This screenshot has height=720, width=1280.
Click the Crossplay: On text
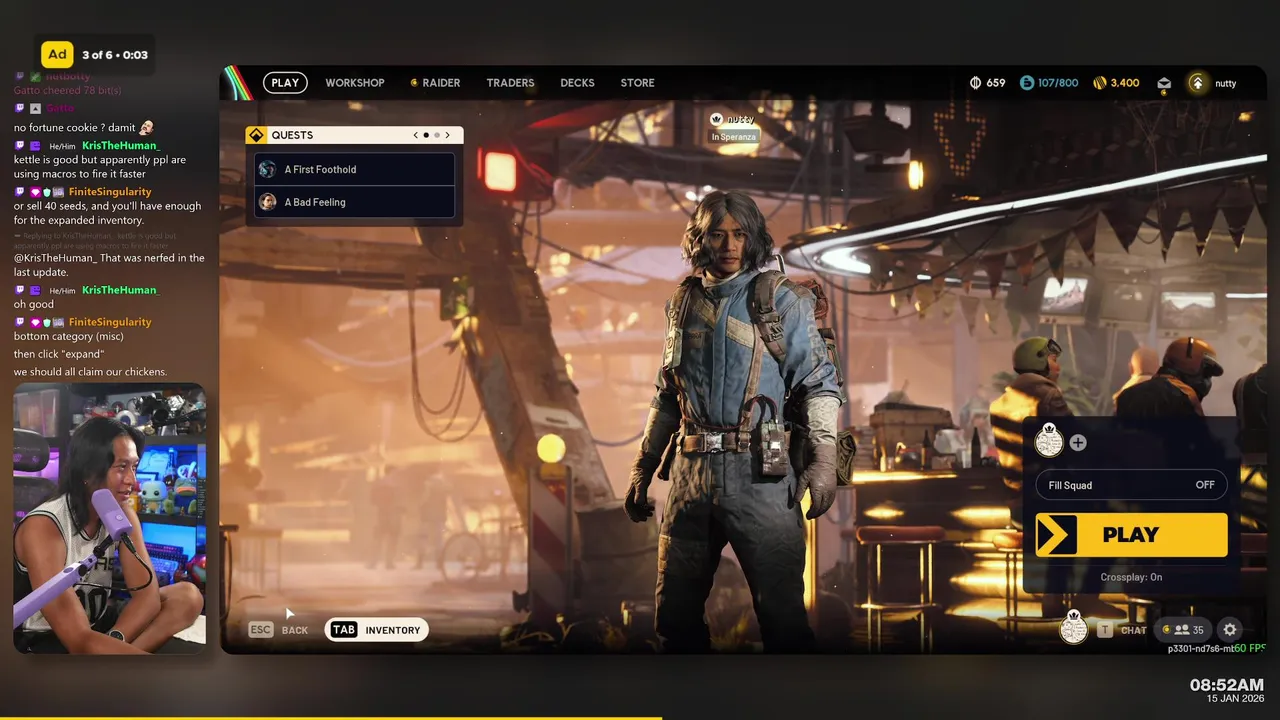[1131, 577]
